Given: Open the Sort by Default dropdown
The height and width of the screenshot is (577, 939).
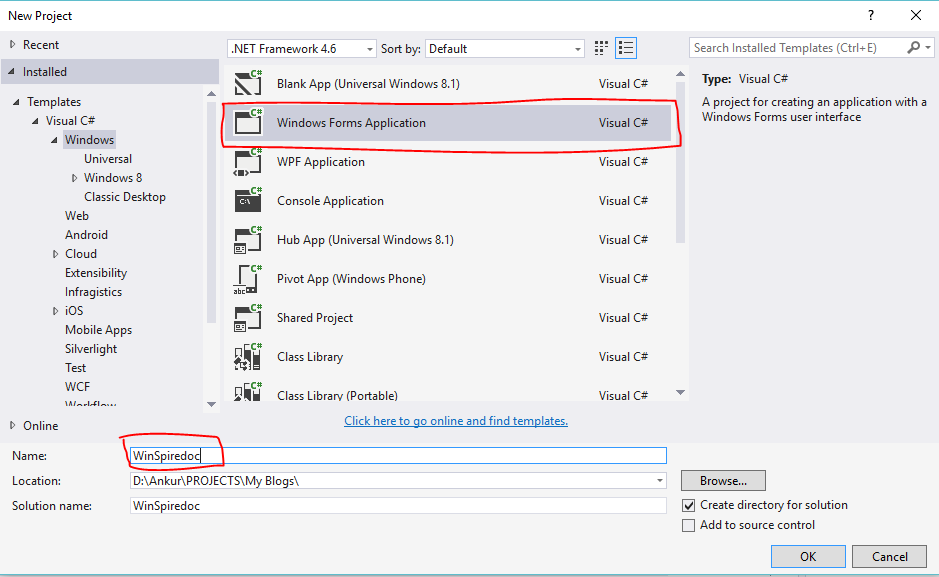Looking at the screenshot, I should 575,47.
